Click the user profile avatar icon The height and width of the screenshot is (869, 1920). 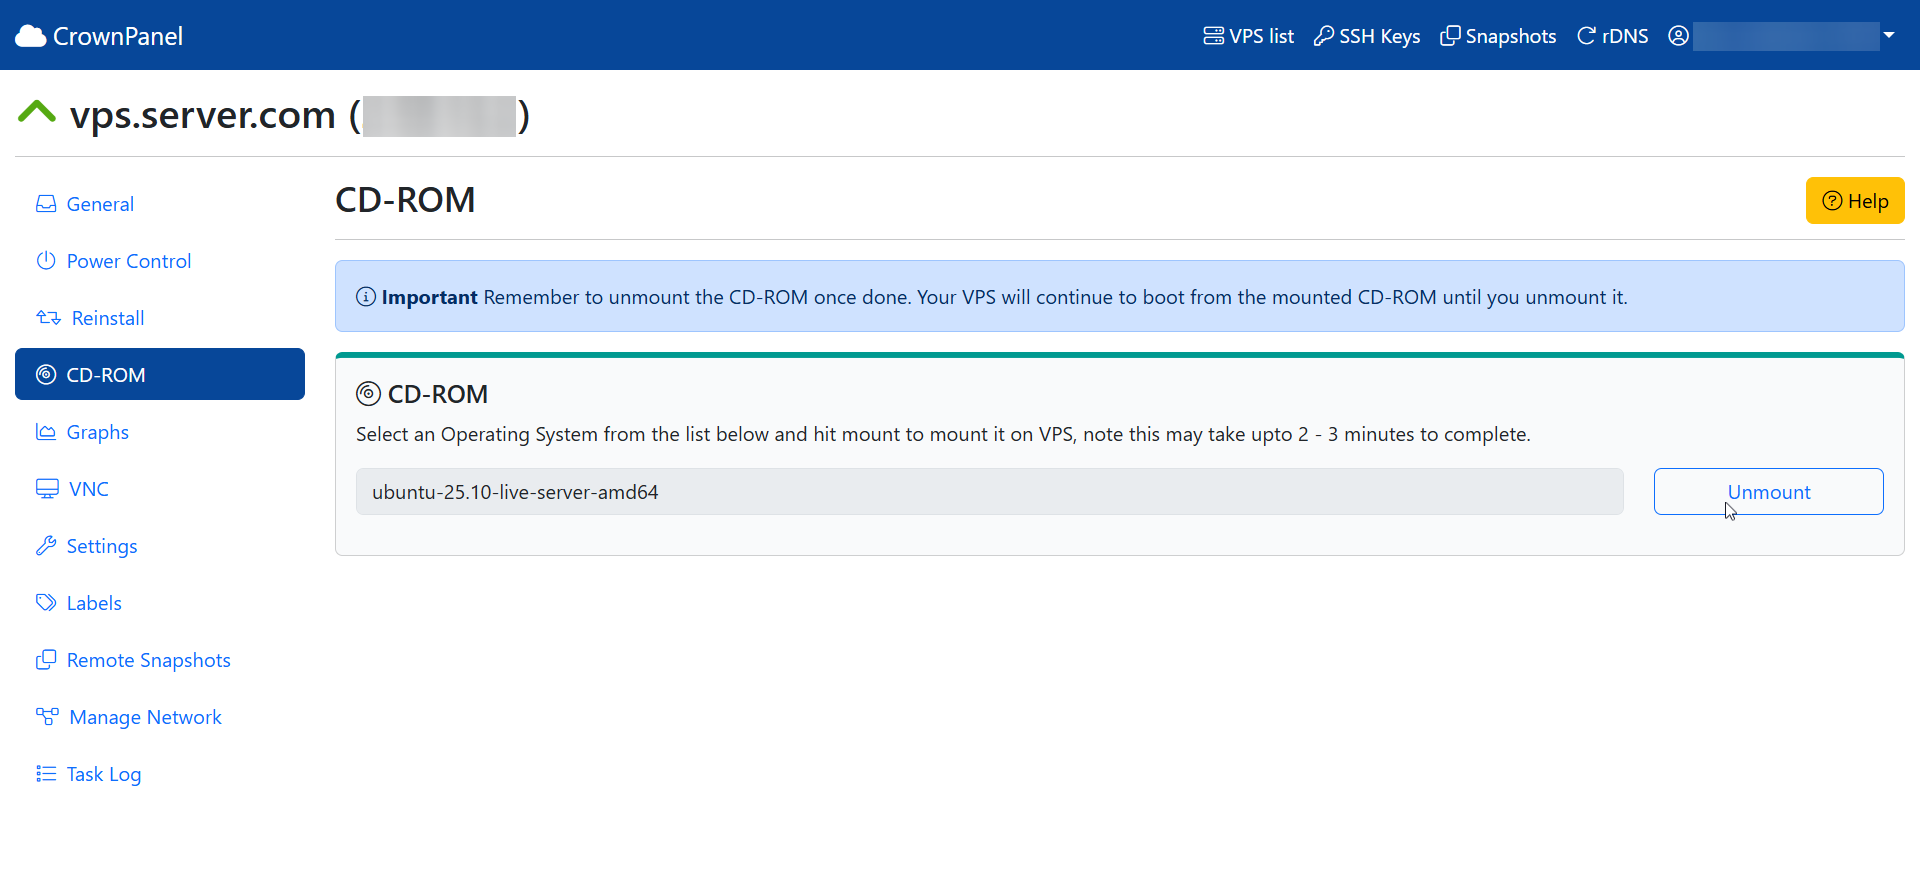1678,36
